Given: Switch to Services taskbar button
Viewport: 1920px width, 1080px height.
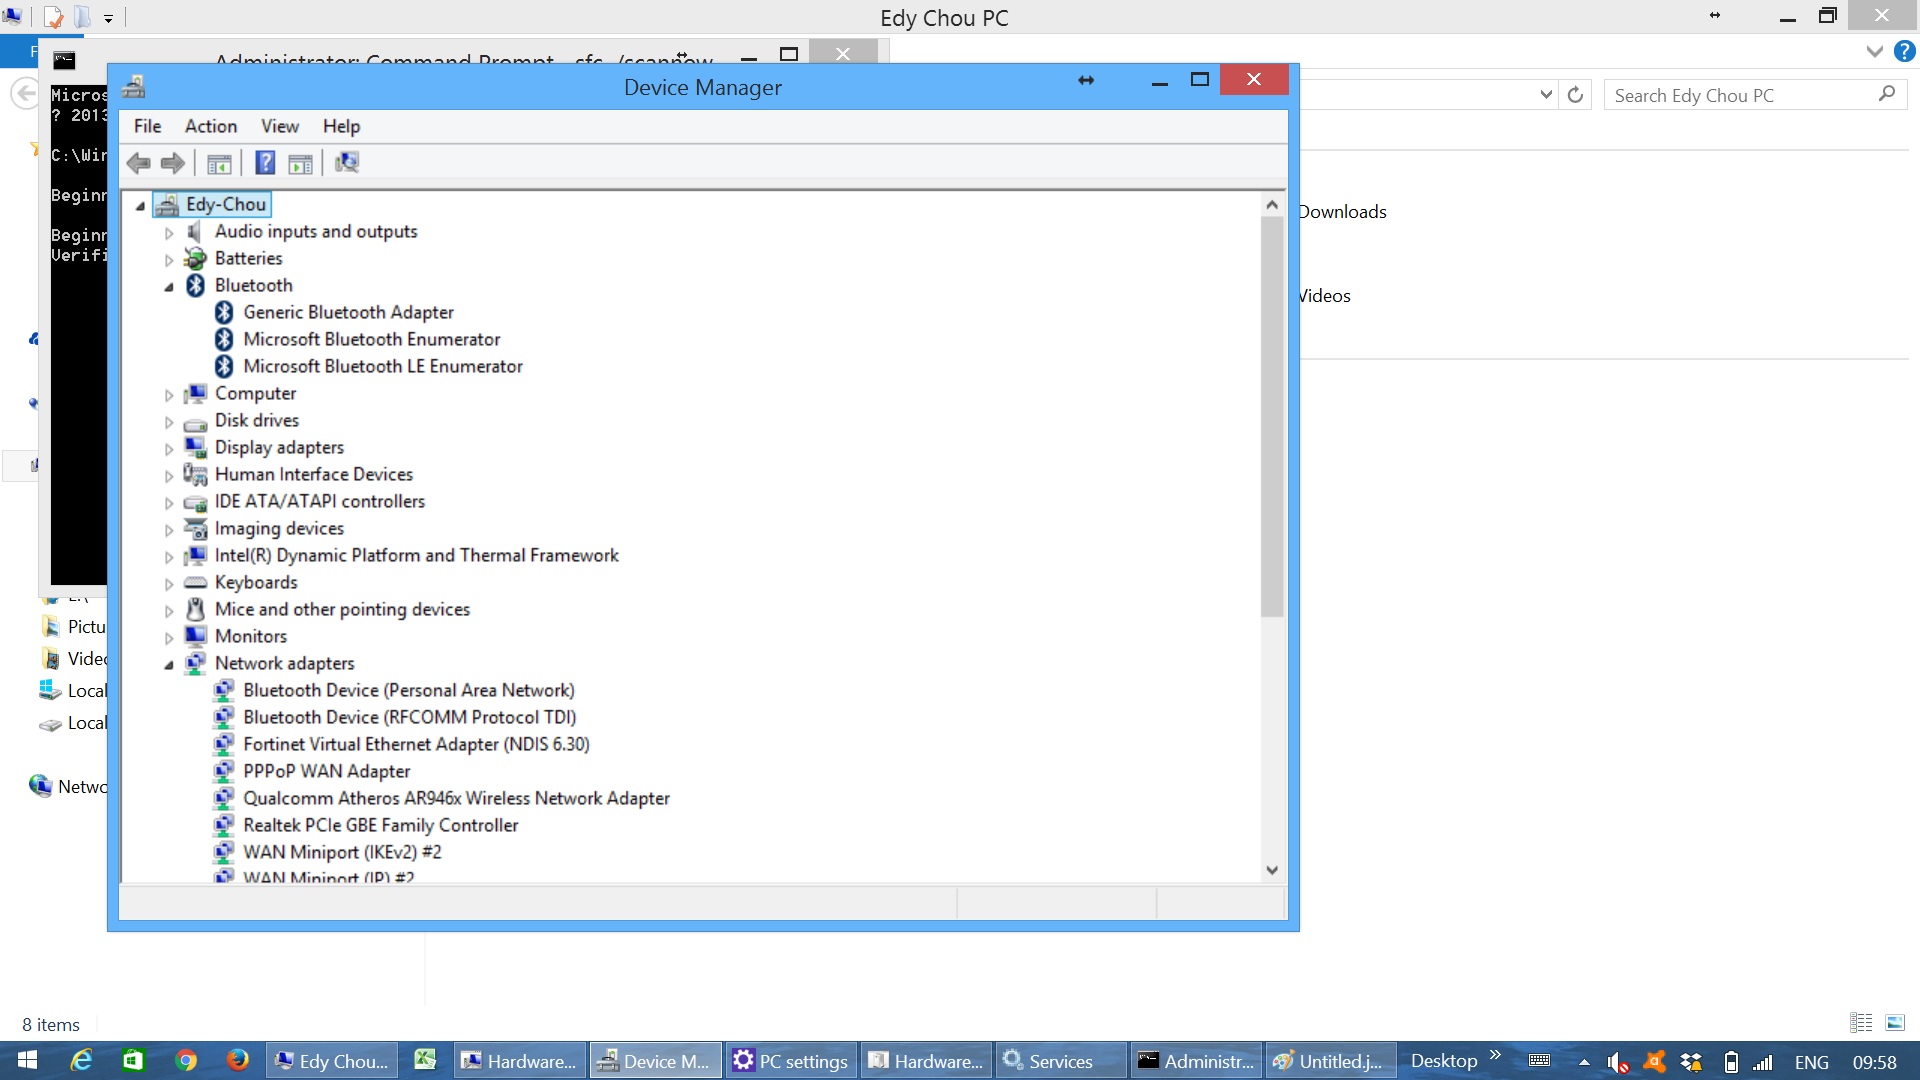Looking at the screenshot, I should 1060,1061.
